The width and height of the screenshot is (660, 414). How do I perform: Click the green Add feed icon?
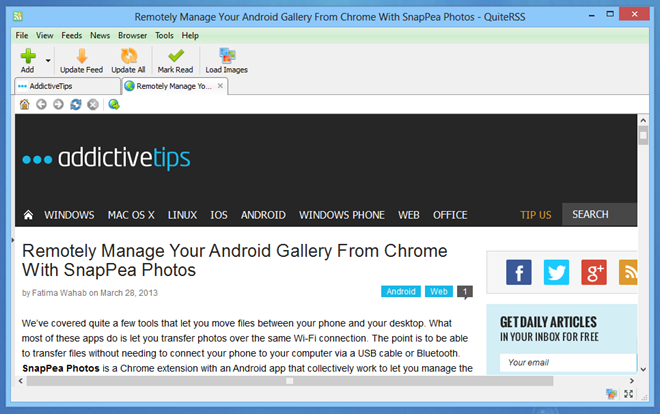28,56
